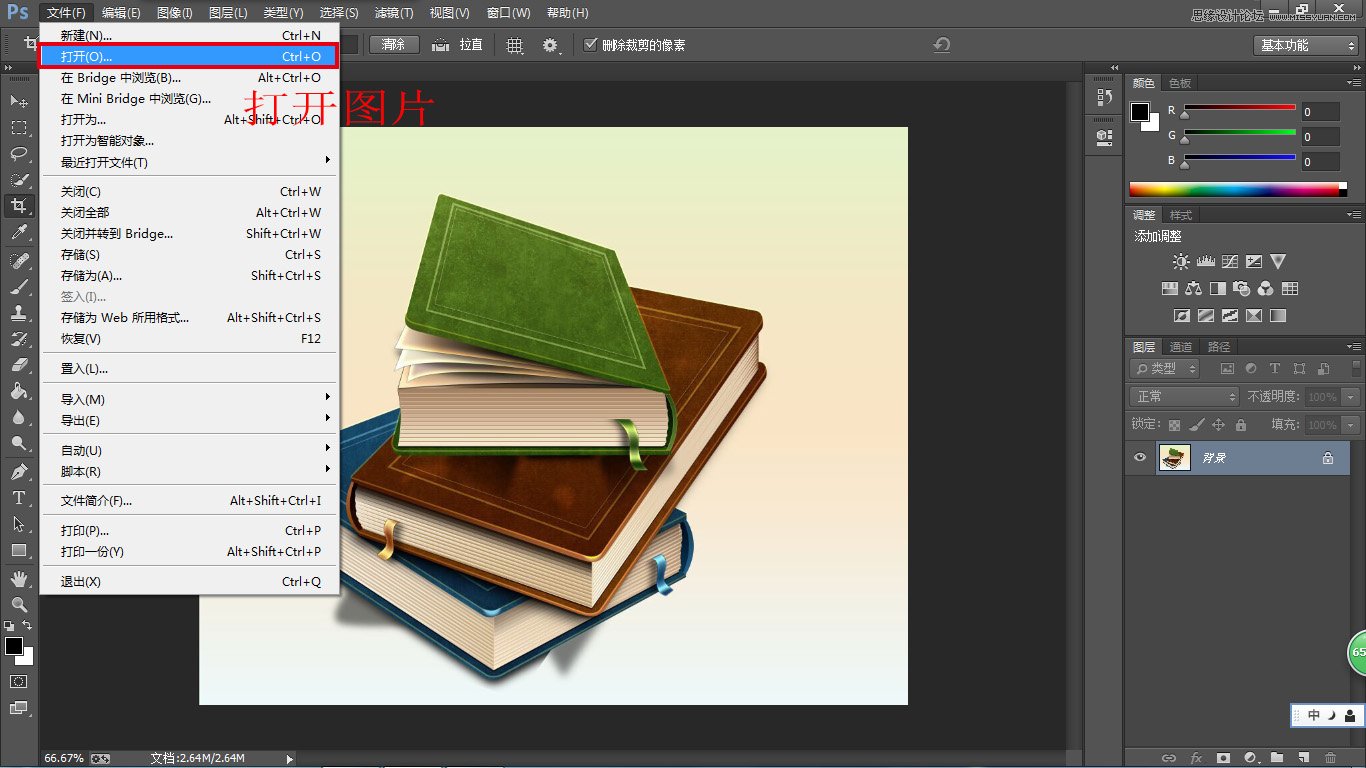1366x768 pixels.
Task: Select the Zoom tool
Action: point(19,605)
